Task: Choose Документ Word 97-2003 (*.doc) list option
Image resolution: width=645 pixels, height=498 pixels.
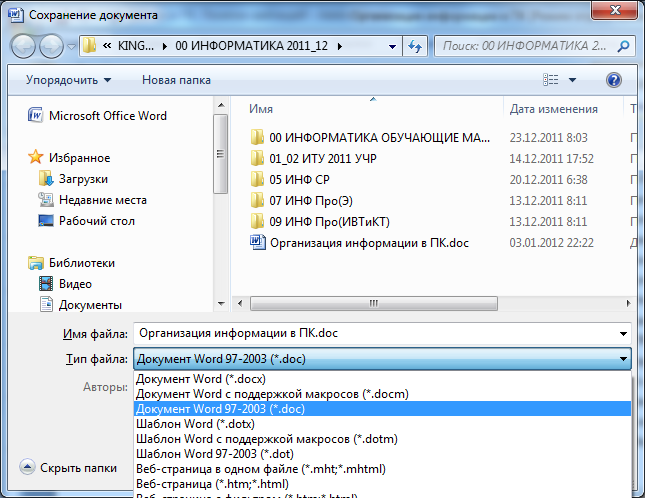Action: [x=383, y=409]
